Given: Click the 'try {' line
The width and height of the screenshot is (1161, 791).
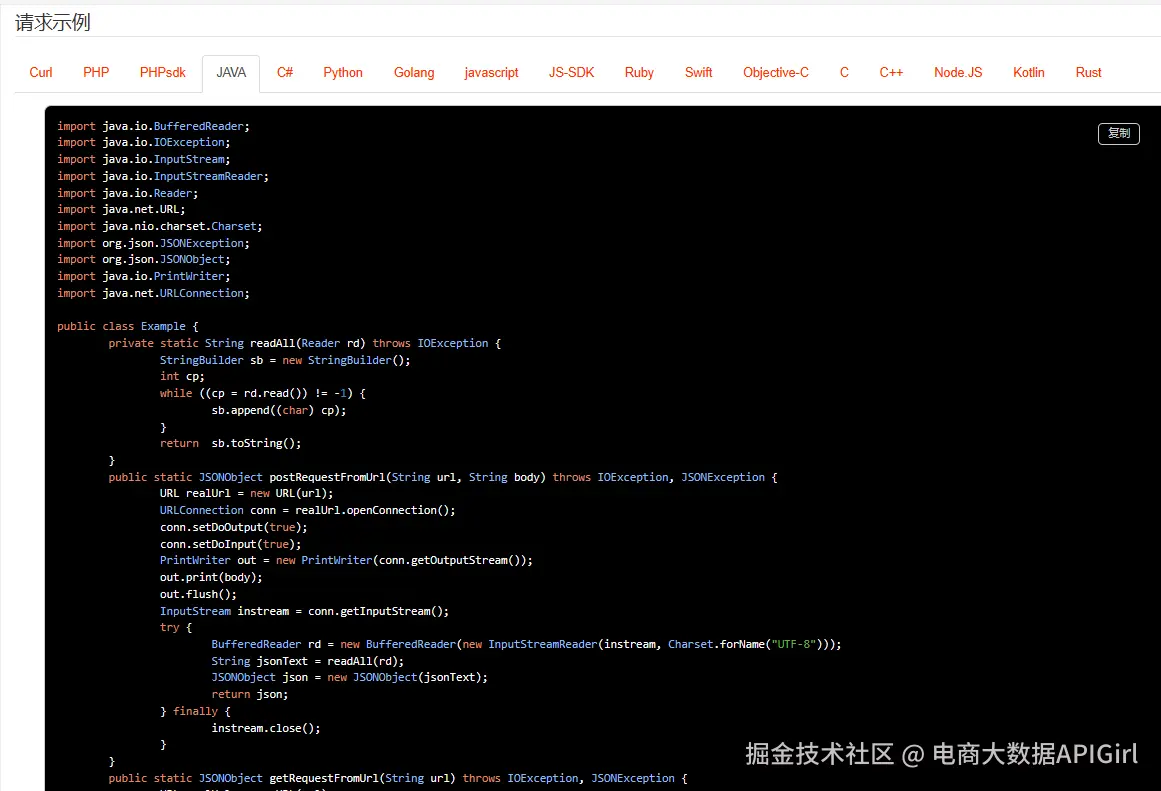Looking at the screenshot, I should point(176,627).
